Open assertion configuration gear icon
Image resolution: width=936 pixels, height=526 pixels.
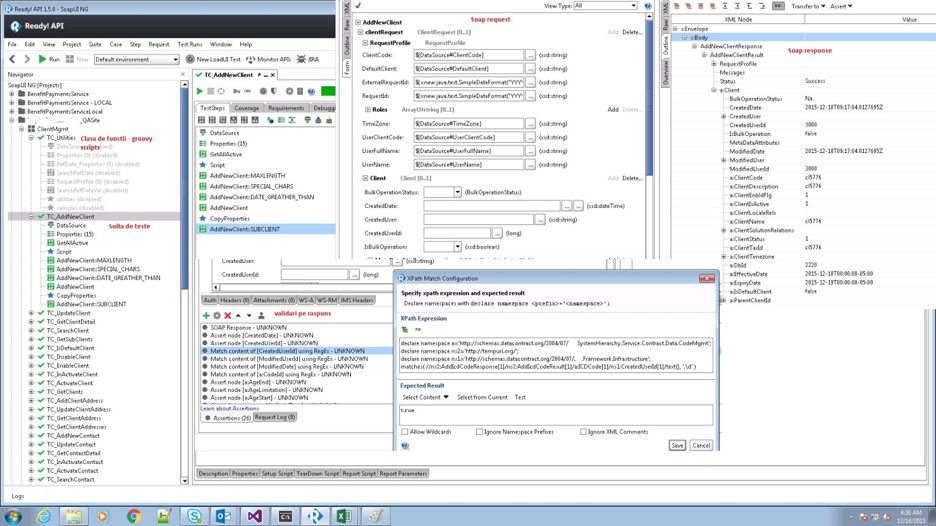pos(217,316)
